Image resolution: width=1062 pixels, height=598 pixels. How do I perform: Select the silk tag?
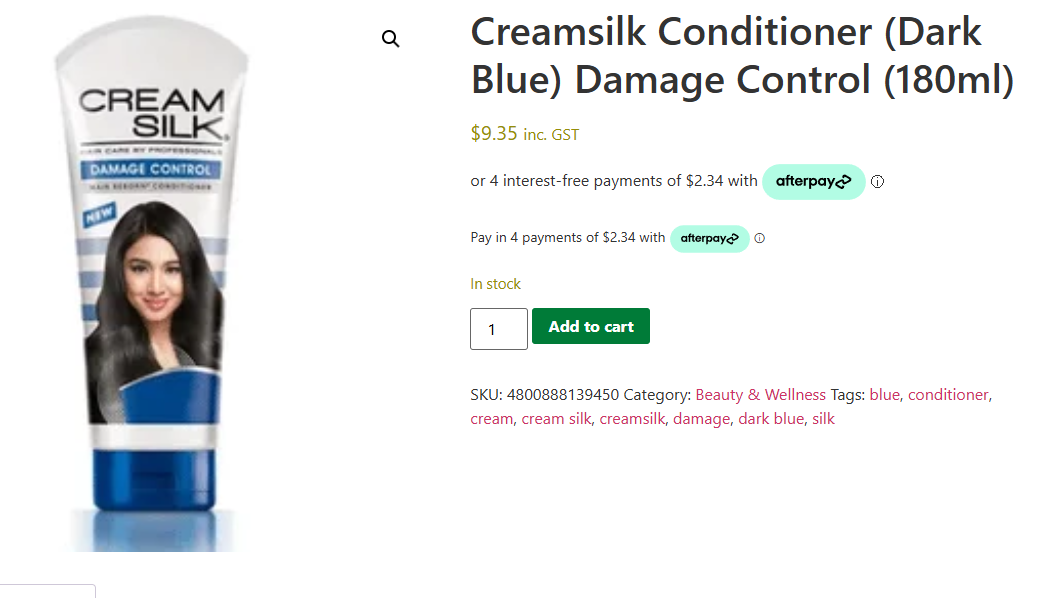point(823,418)
